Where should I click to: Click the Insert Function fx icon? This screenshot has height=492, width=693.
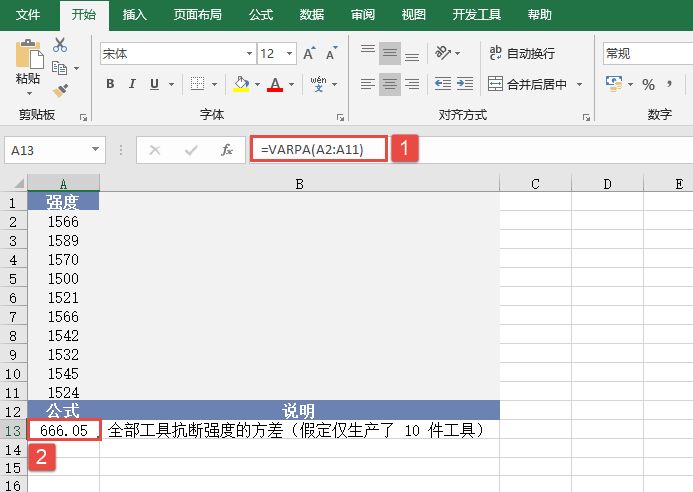tap(227, 150)
